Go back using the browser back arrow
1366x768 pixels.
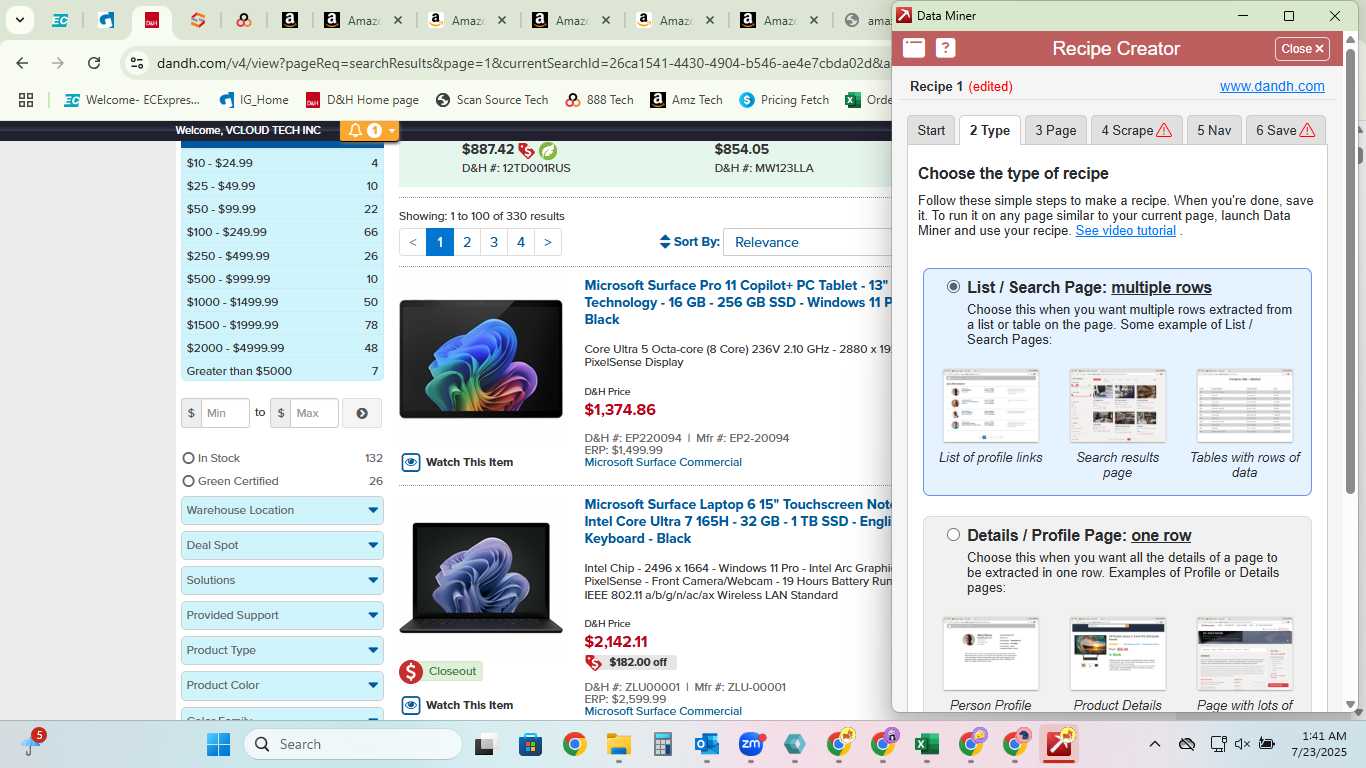tap(22, 63)
